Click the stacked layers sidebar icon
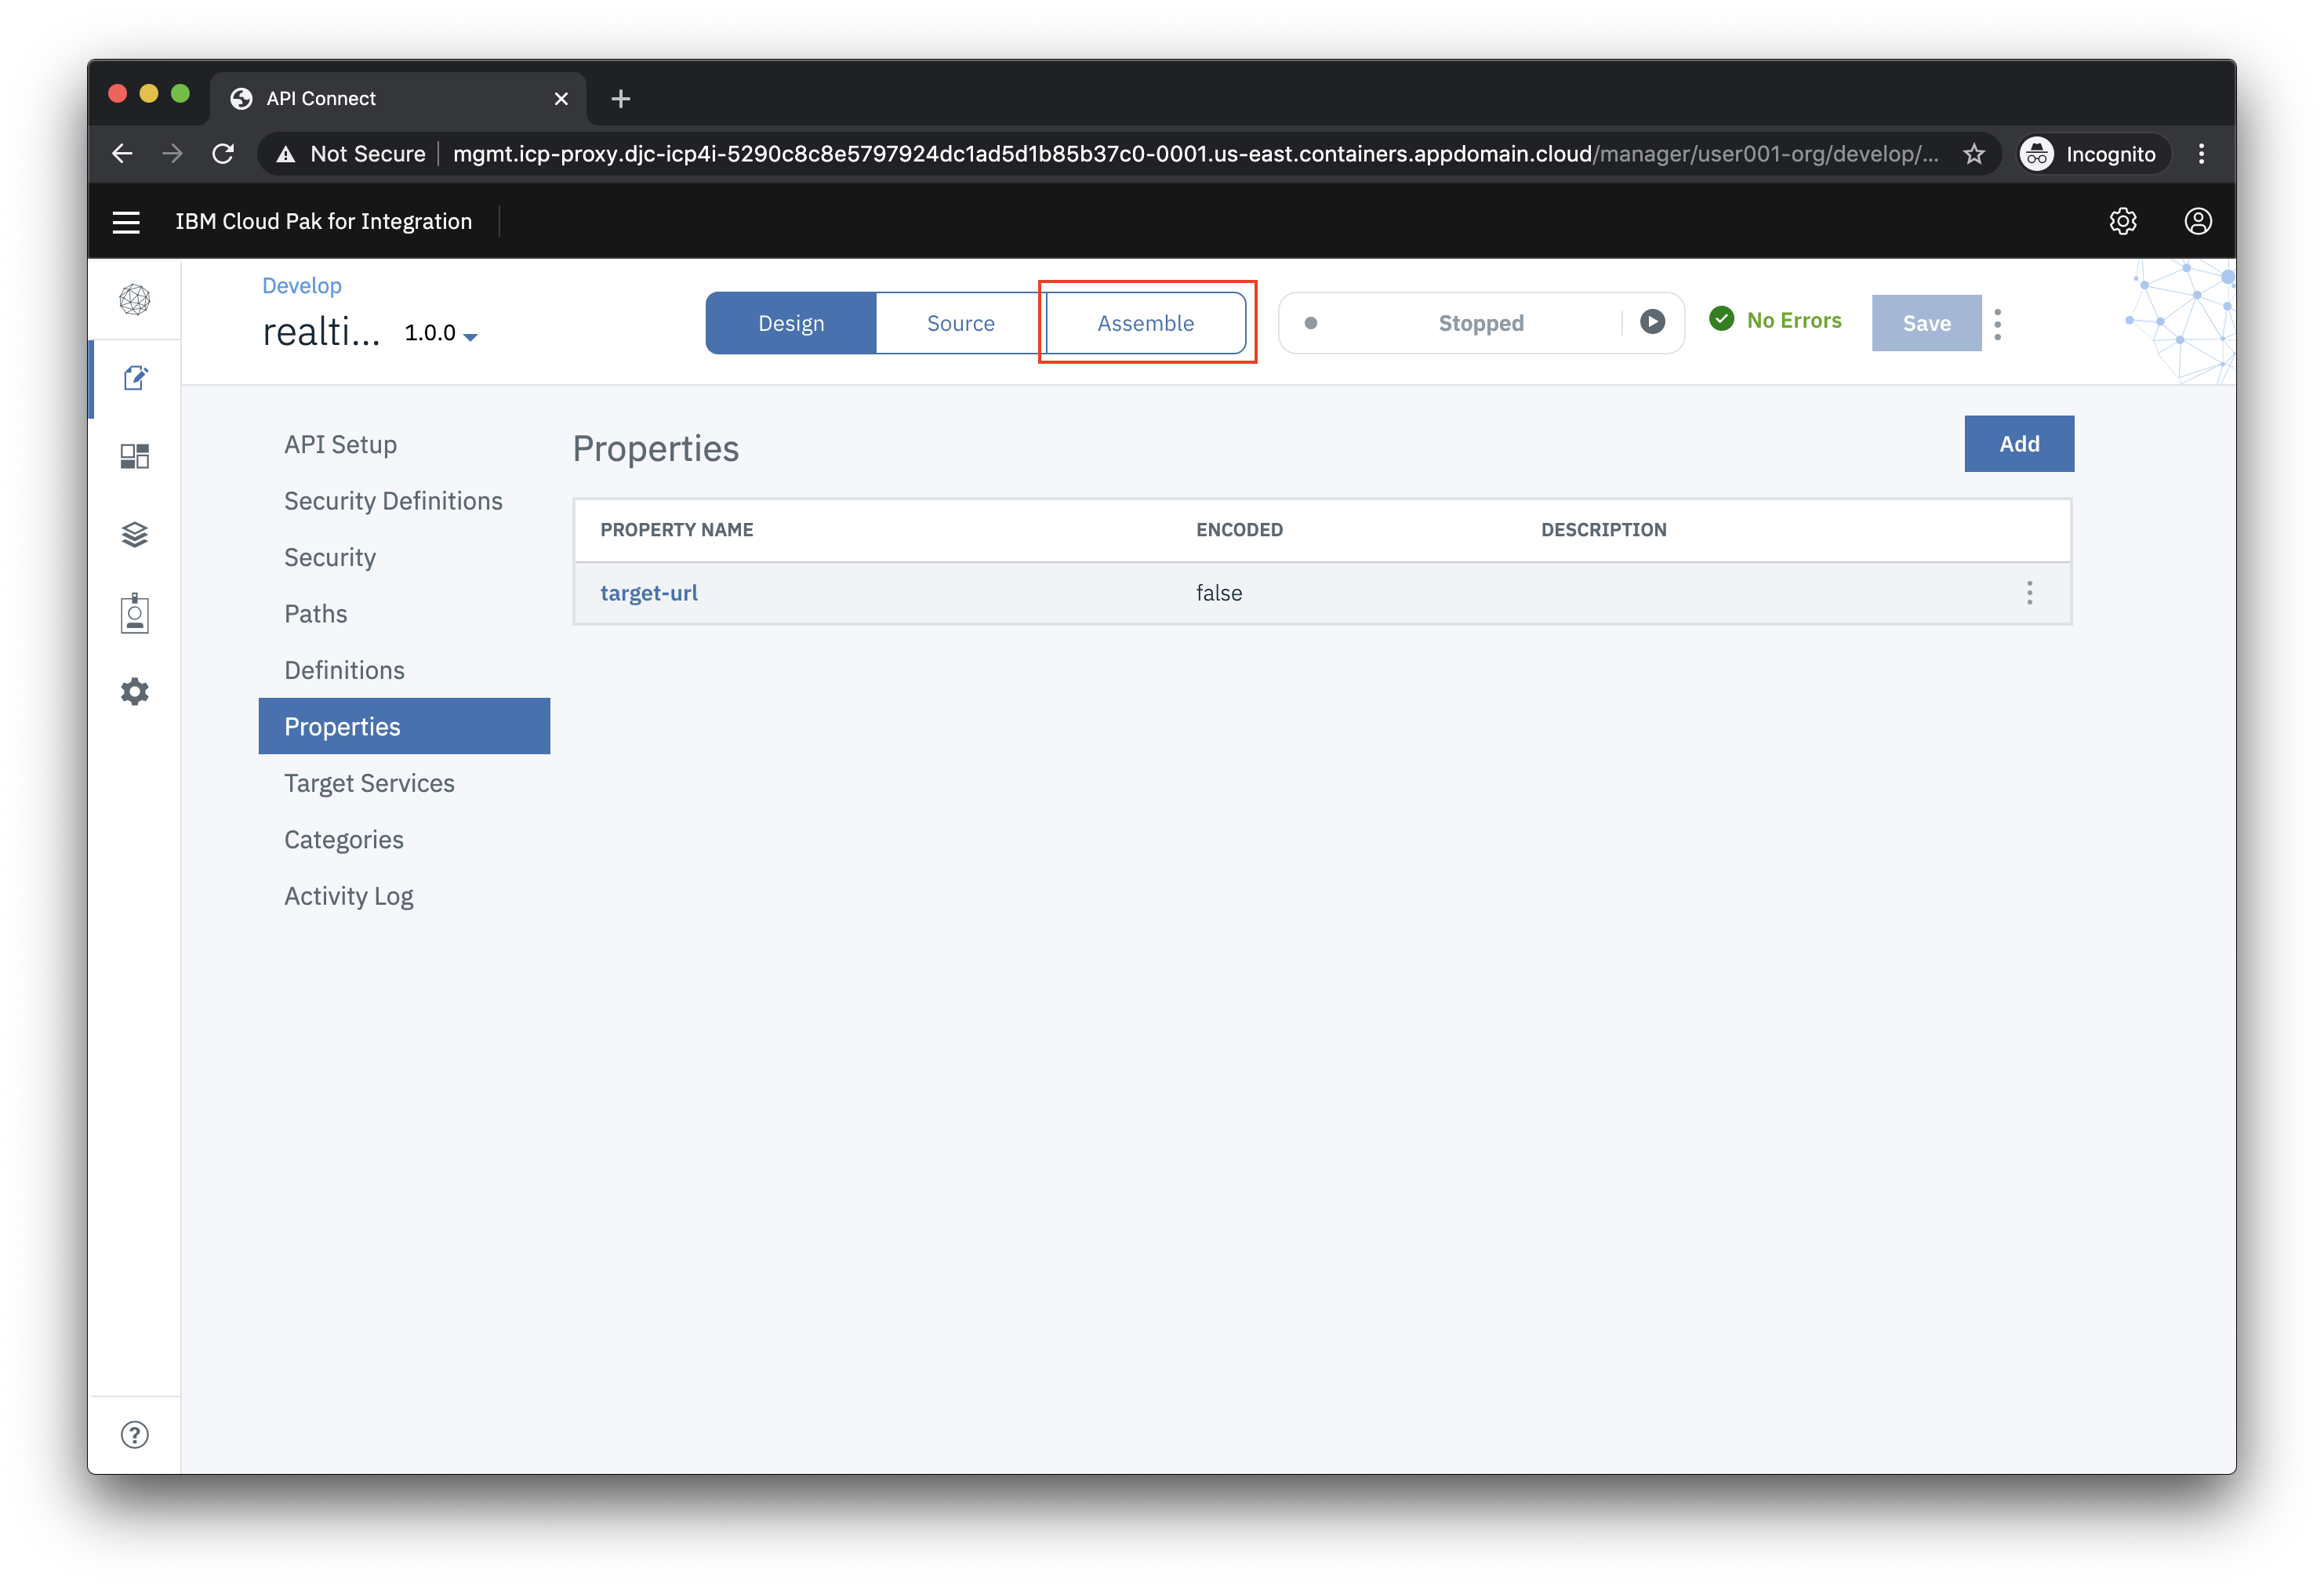Screen dimensions: 2324x1590 135,535
